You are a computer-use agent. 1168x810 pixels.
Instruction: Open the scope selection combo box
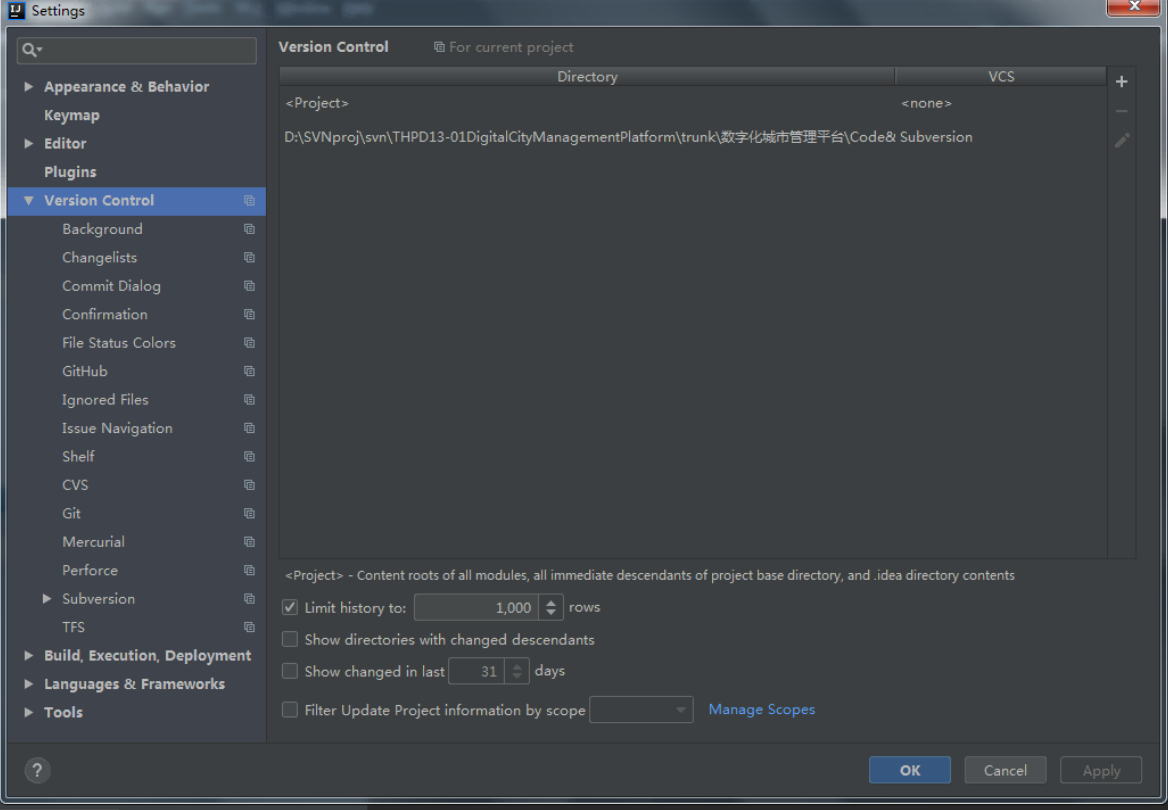641,709
